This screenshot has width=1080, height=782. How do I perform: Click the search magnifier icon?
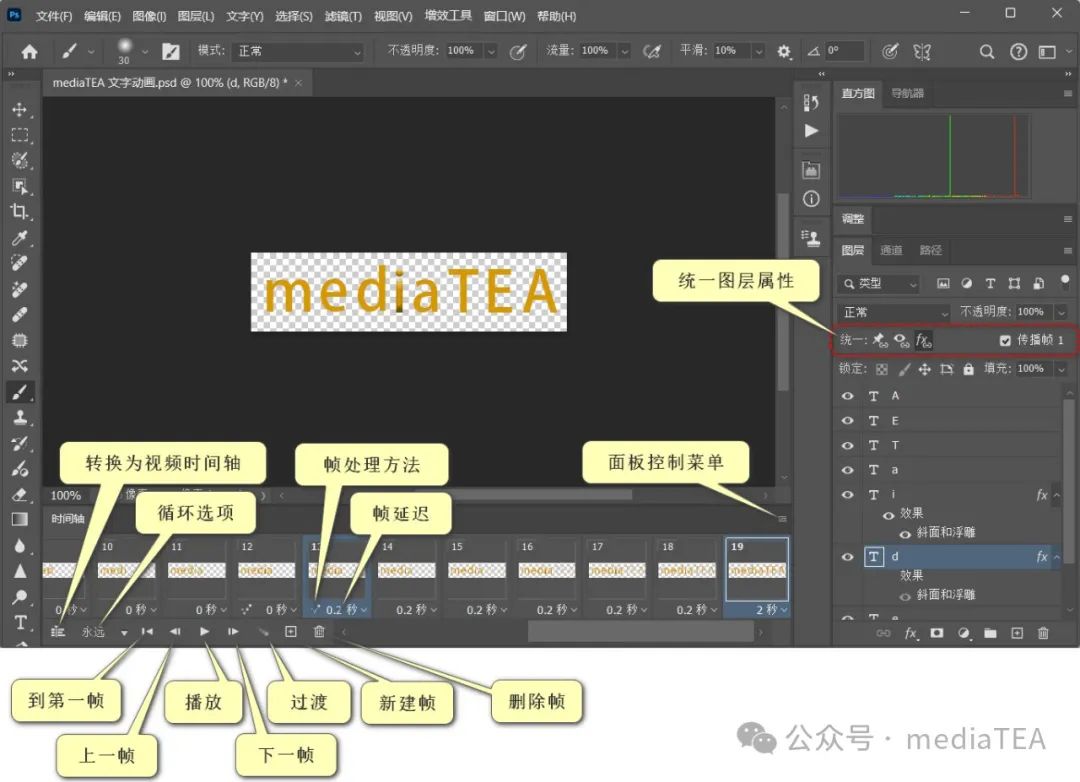986,52
